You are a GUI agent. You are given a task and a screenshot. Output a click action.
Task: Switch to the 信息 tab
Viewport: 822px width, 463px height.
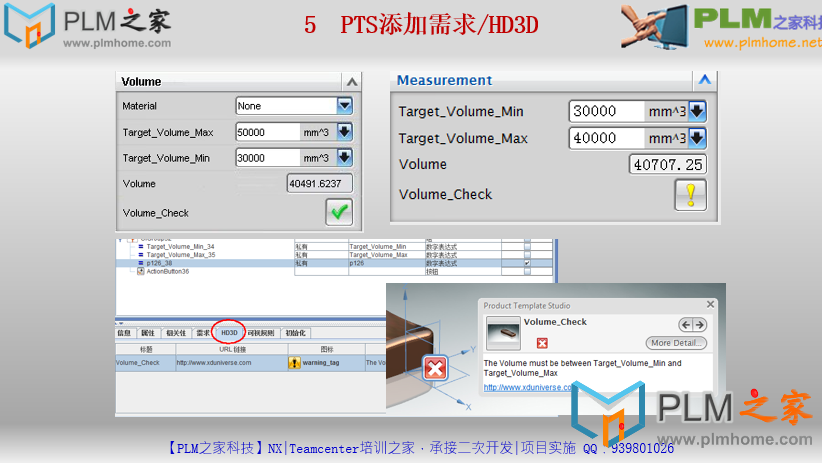[124, 333]
